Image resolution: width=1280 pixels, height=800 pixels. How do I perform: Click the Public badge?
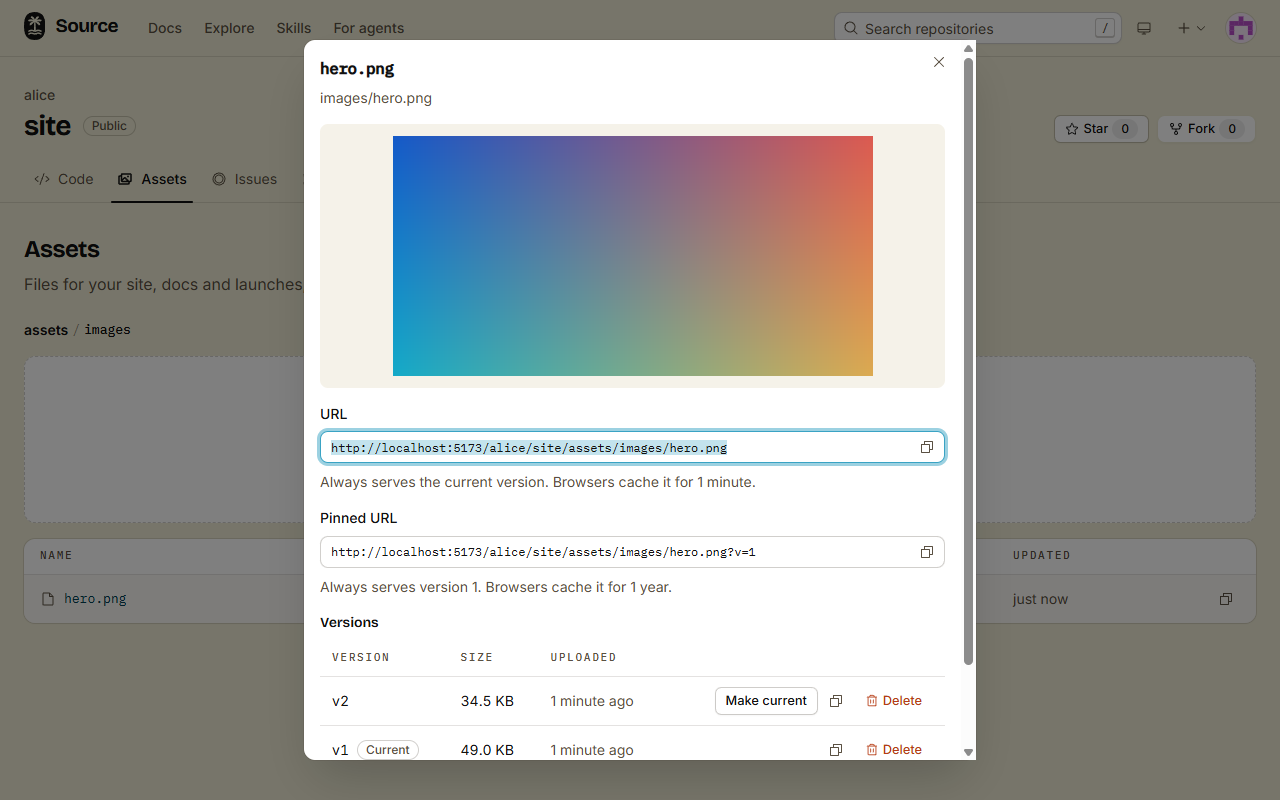pos(109,126)
